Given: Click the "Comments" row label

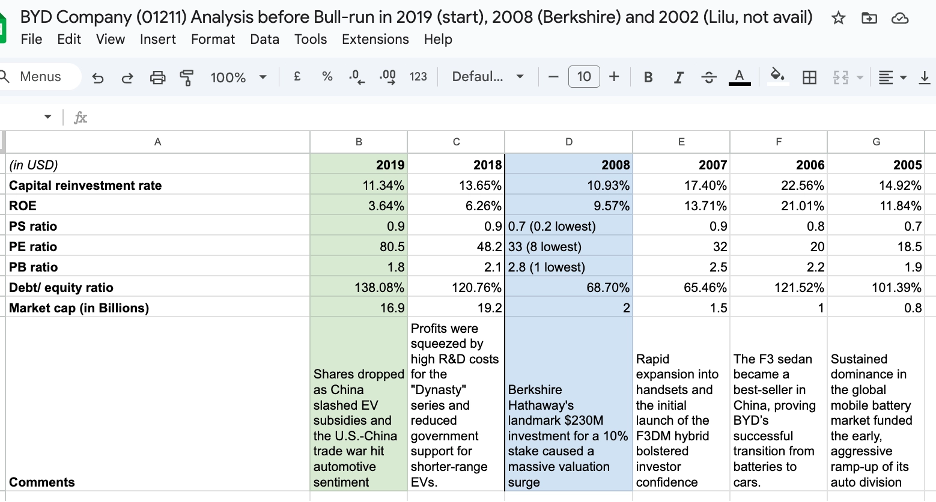Looking at the screenshot, I should [x=158, y=404].
